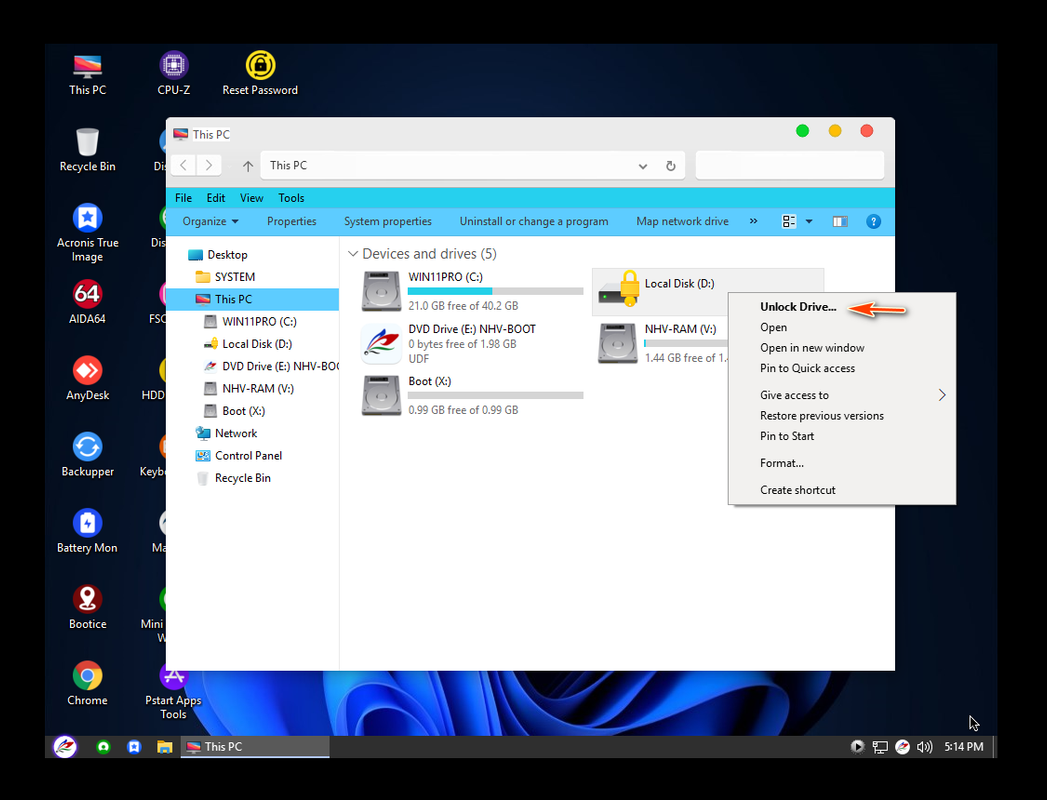Open Battery Mon desktop icon
The width and height of the screenshot is (1047, 800).
coord(87,532)
